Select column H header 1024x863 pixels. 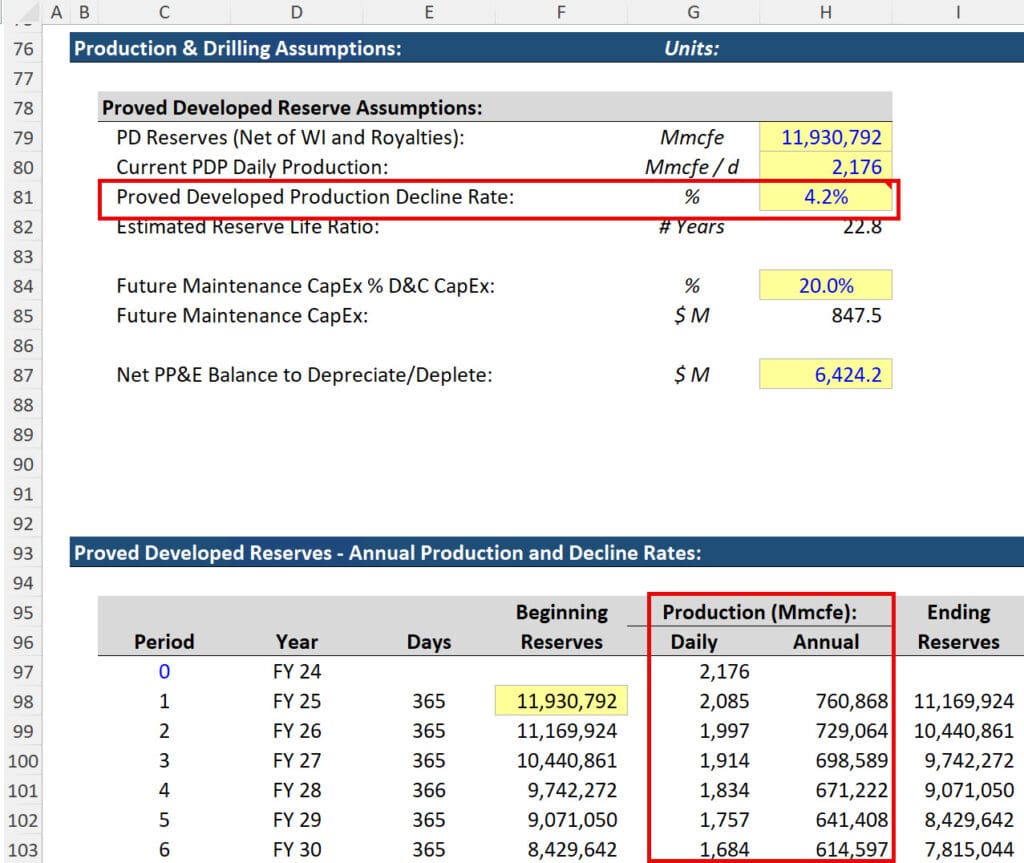(x=825, y=13)
